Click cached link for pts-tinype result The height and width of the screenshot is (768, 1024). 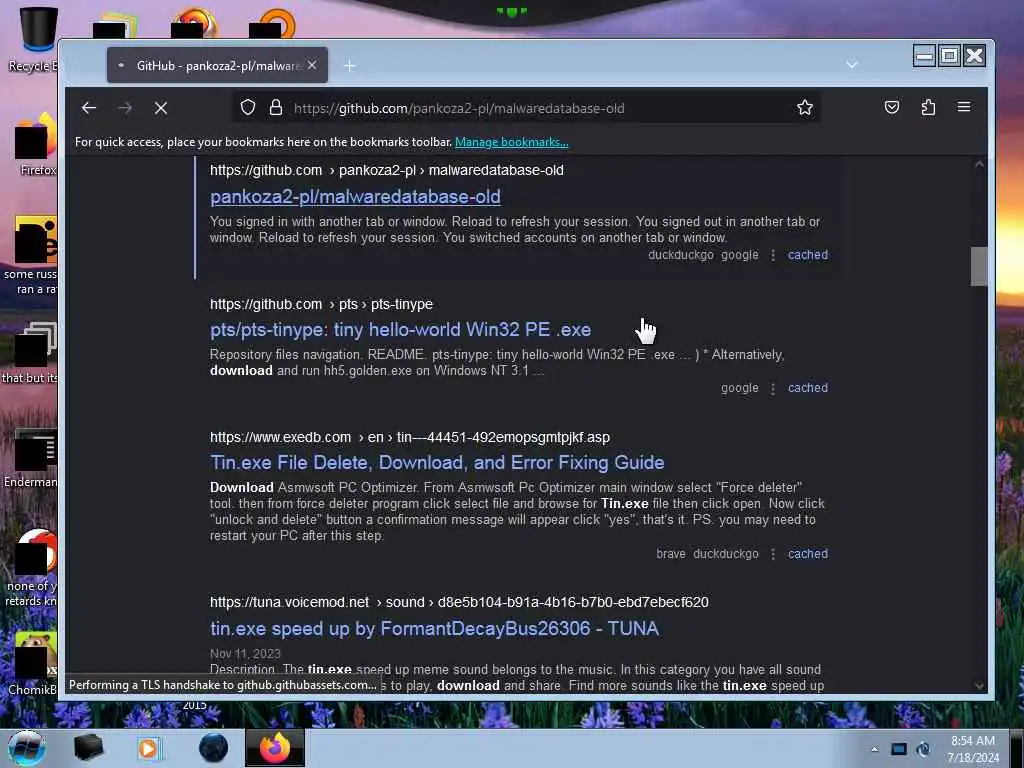click(808, 388)
